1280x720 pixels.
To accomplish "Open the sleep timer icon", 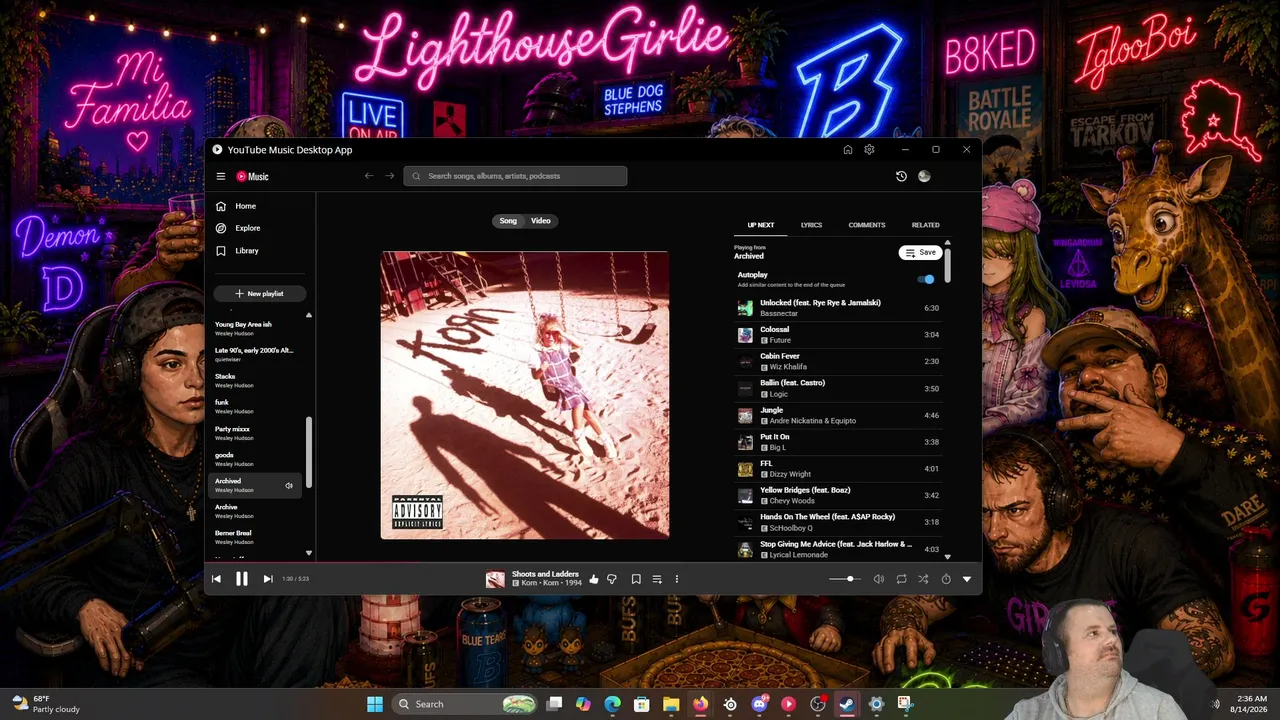I will click(945, 579).
